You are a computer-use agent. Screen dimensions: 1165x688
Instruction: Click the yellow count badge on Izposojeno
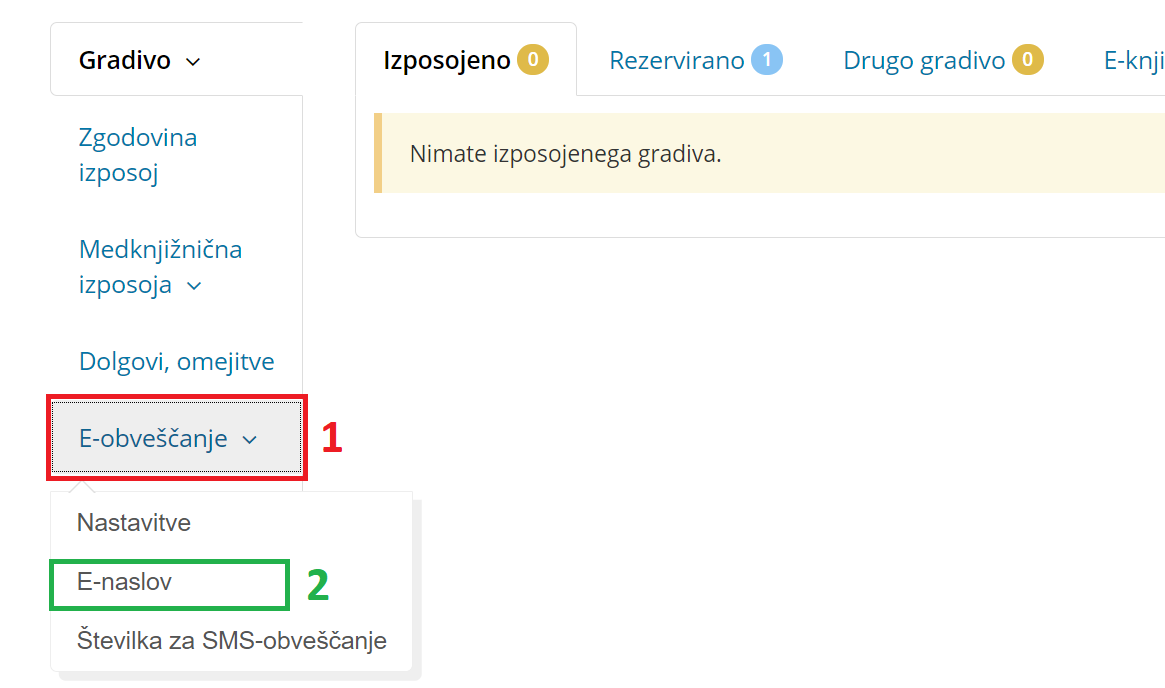click(x=533, y=61)
